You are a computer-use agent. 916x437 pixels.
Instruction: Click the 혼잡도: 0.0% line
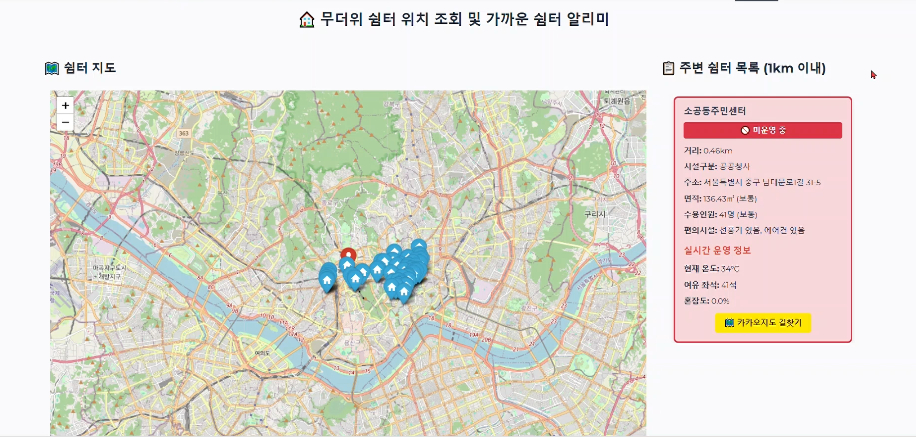point(706,301)
